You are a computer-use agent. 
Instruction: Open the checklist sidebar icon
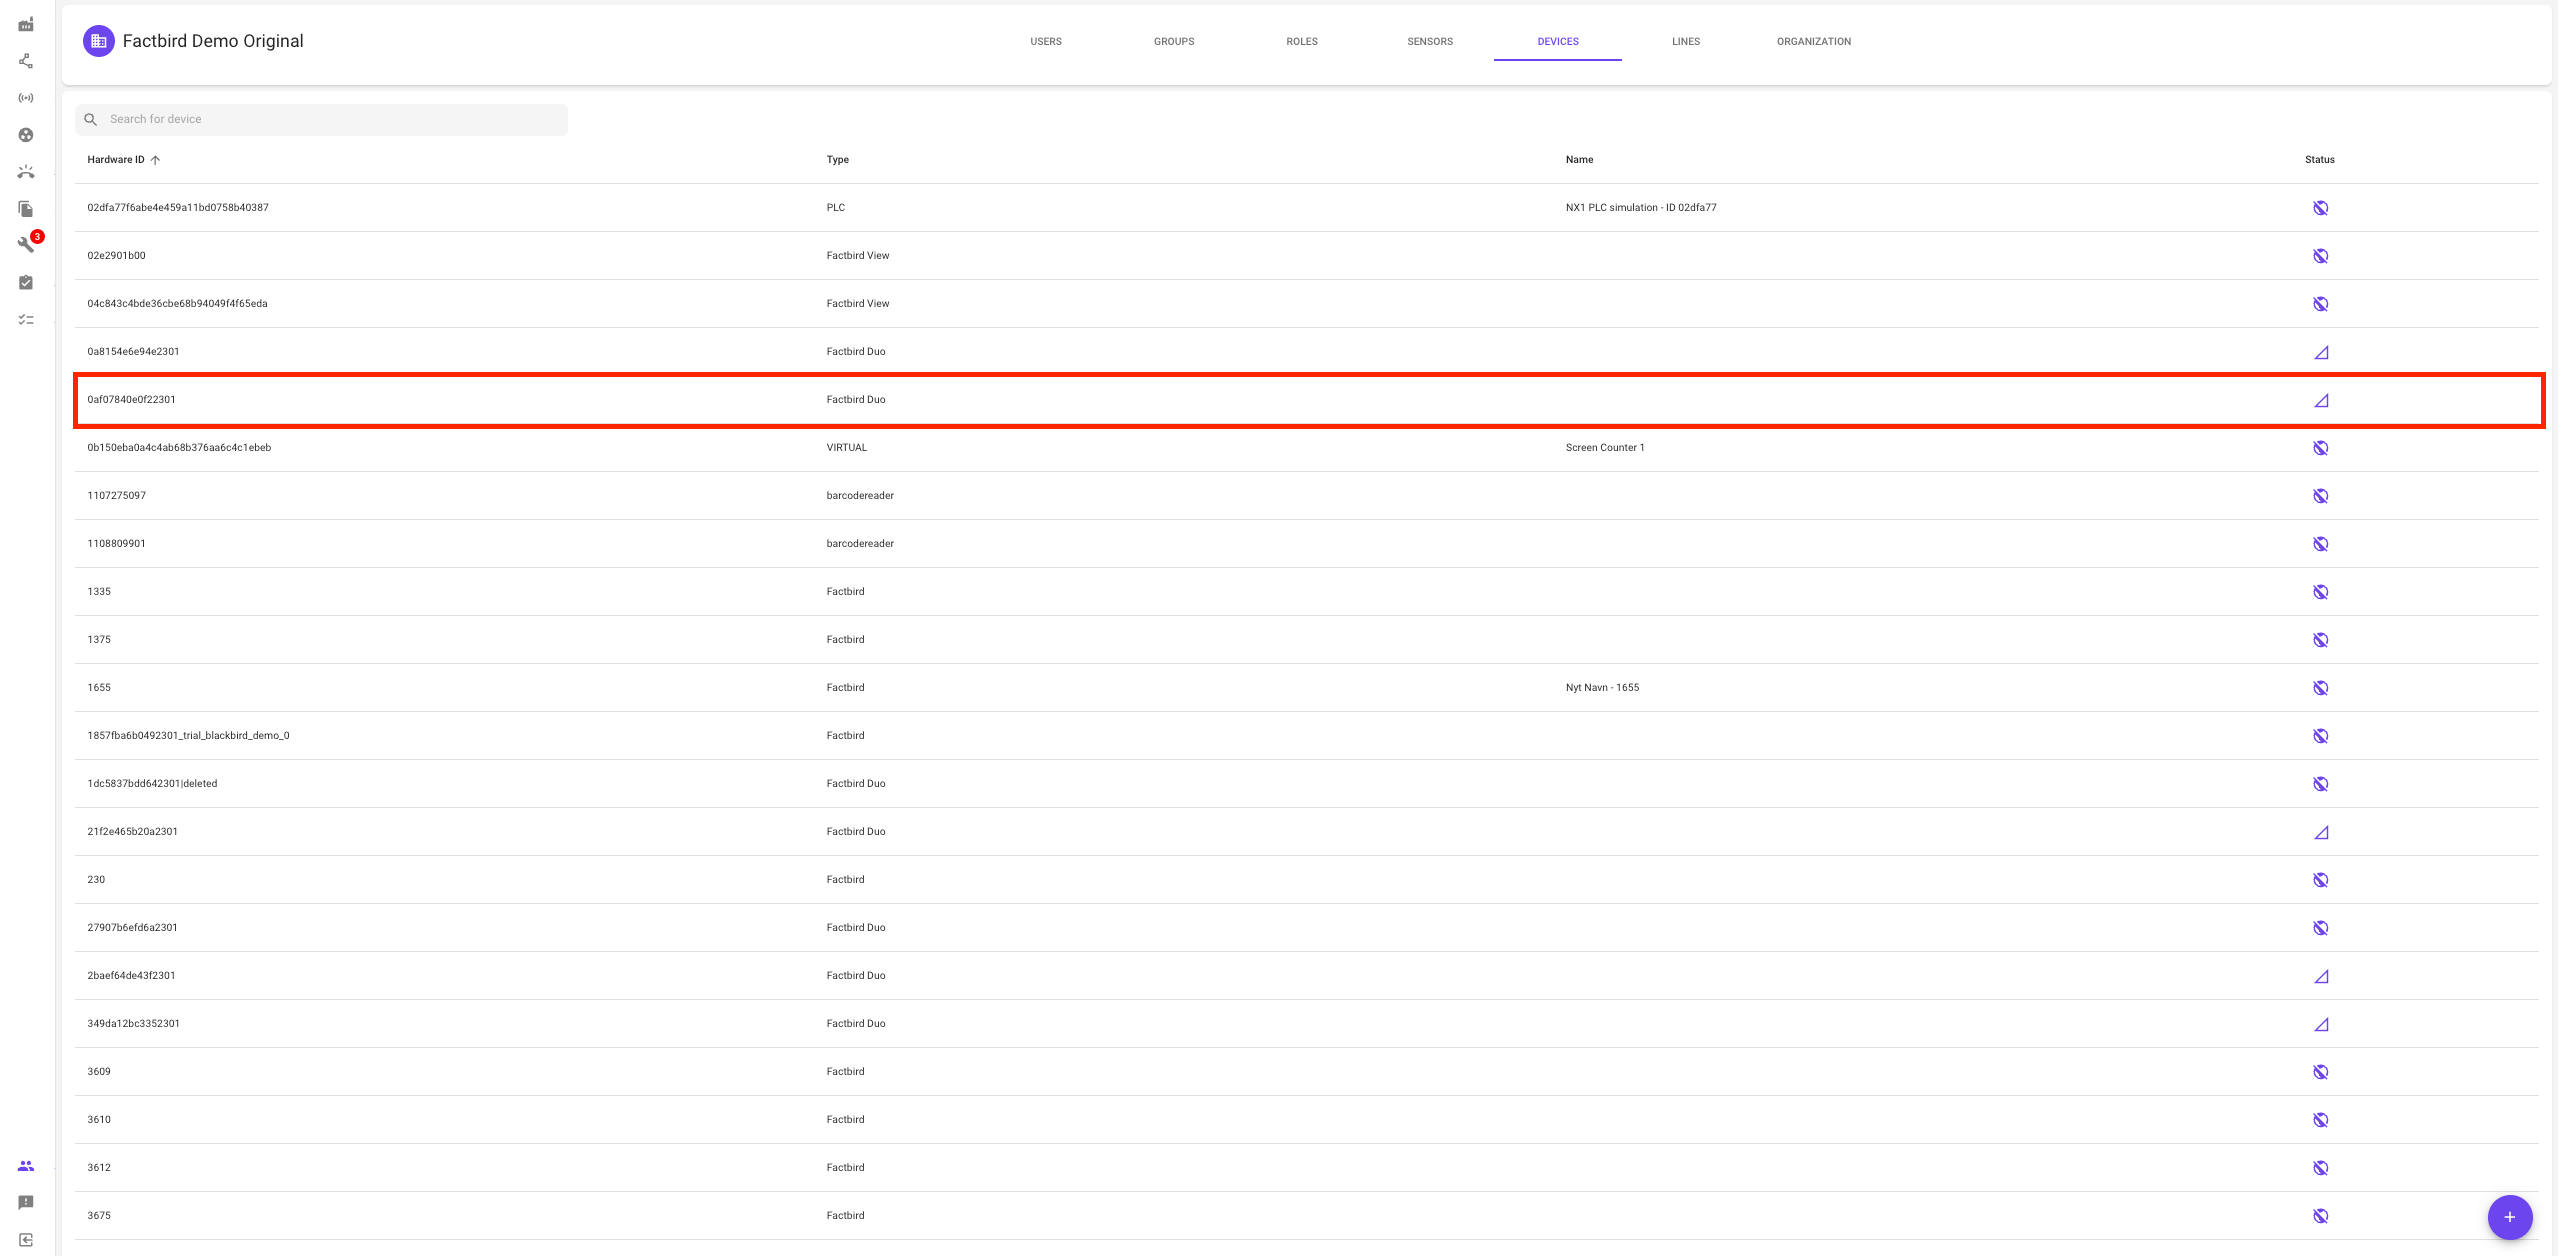tap(26, 320)
